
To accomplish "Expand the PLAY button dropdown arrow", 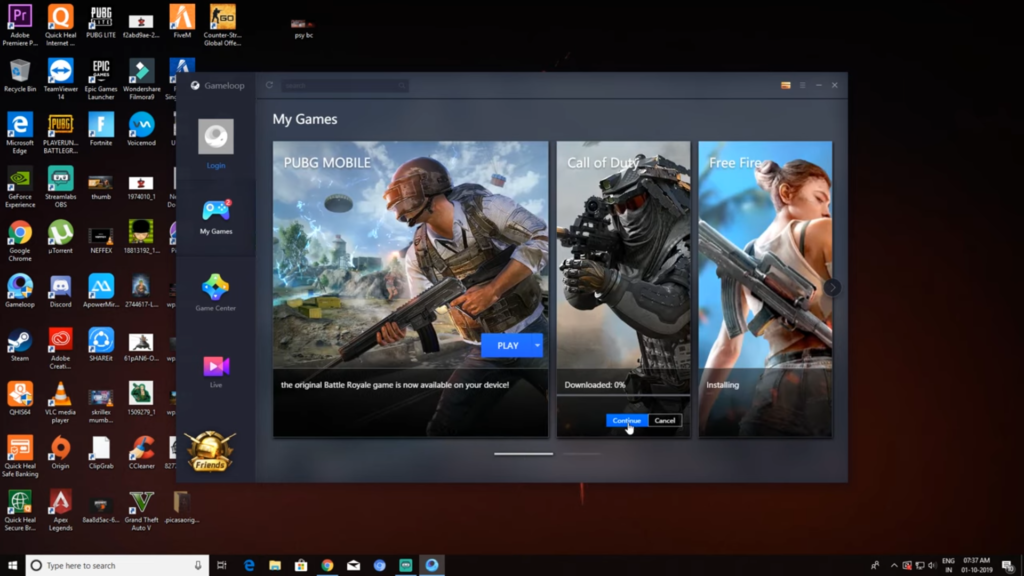I will coord(537,345).
